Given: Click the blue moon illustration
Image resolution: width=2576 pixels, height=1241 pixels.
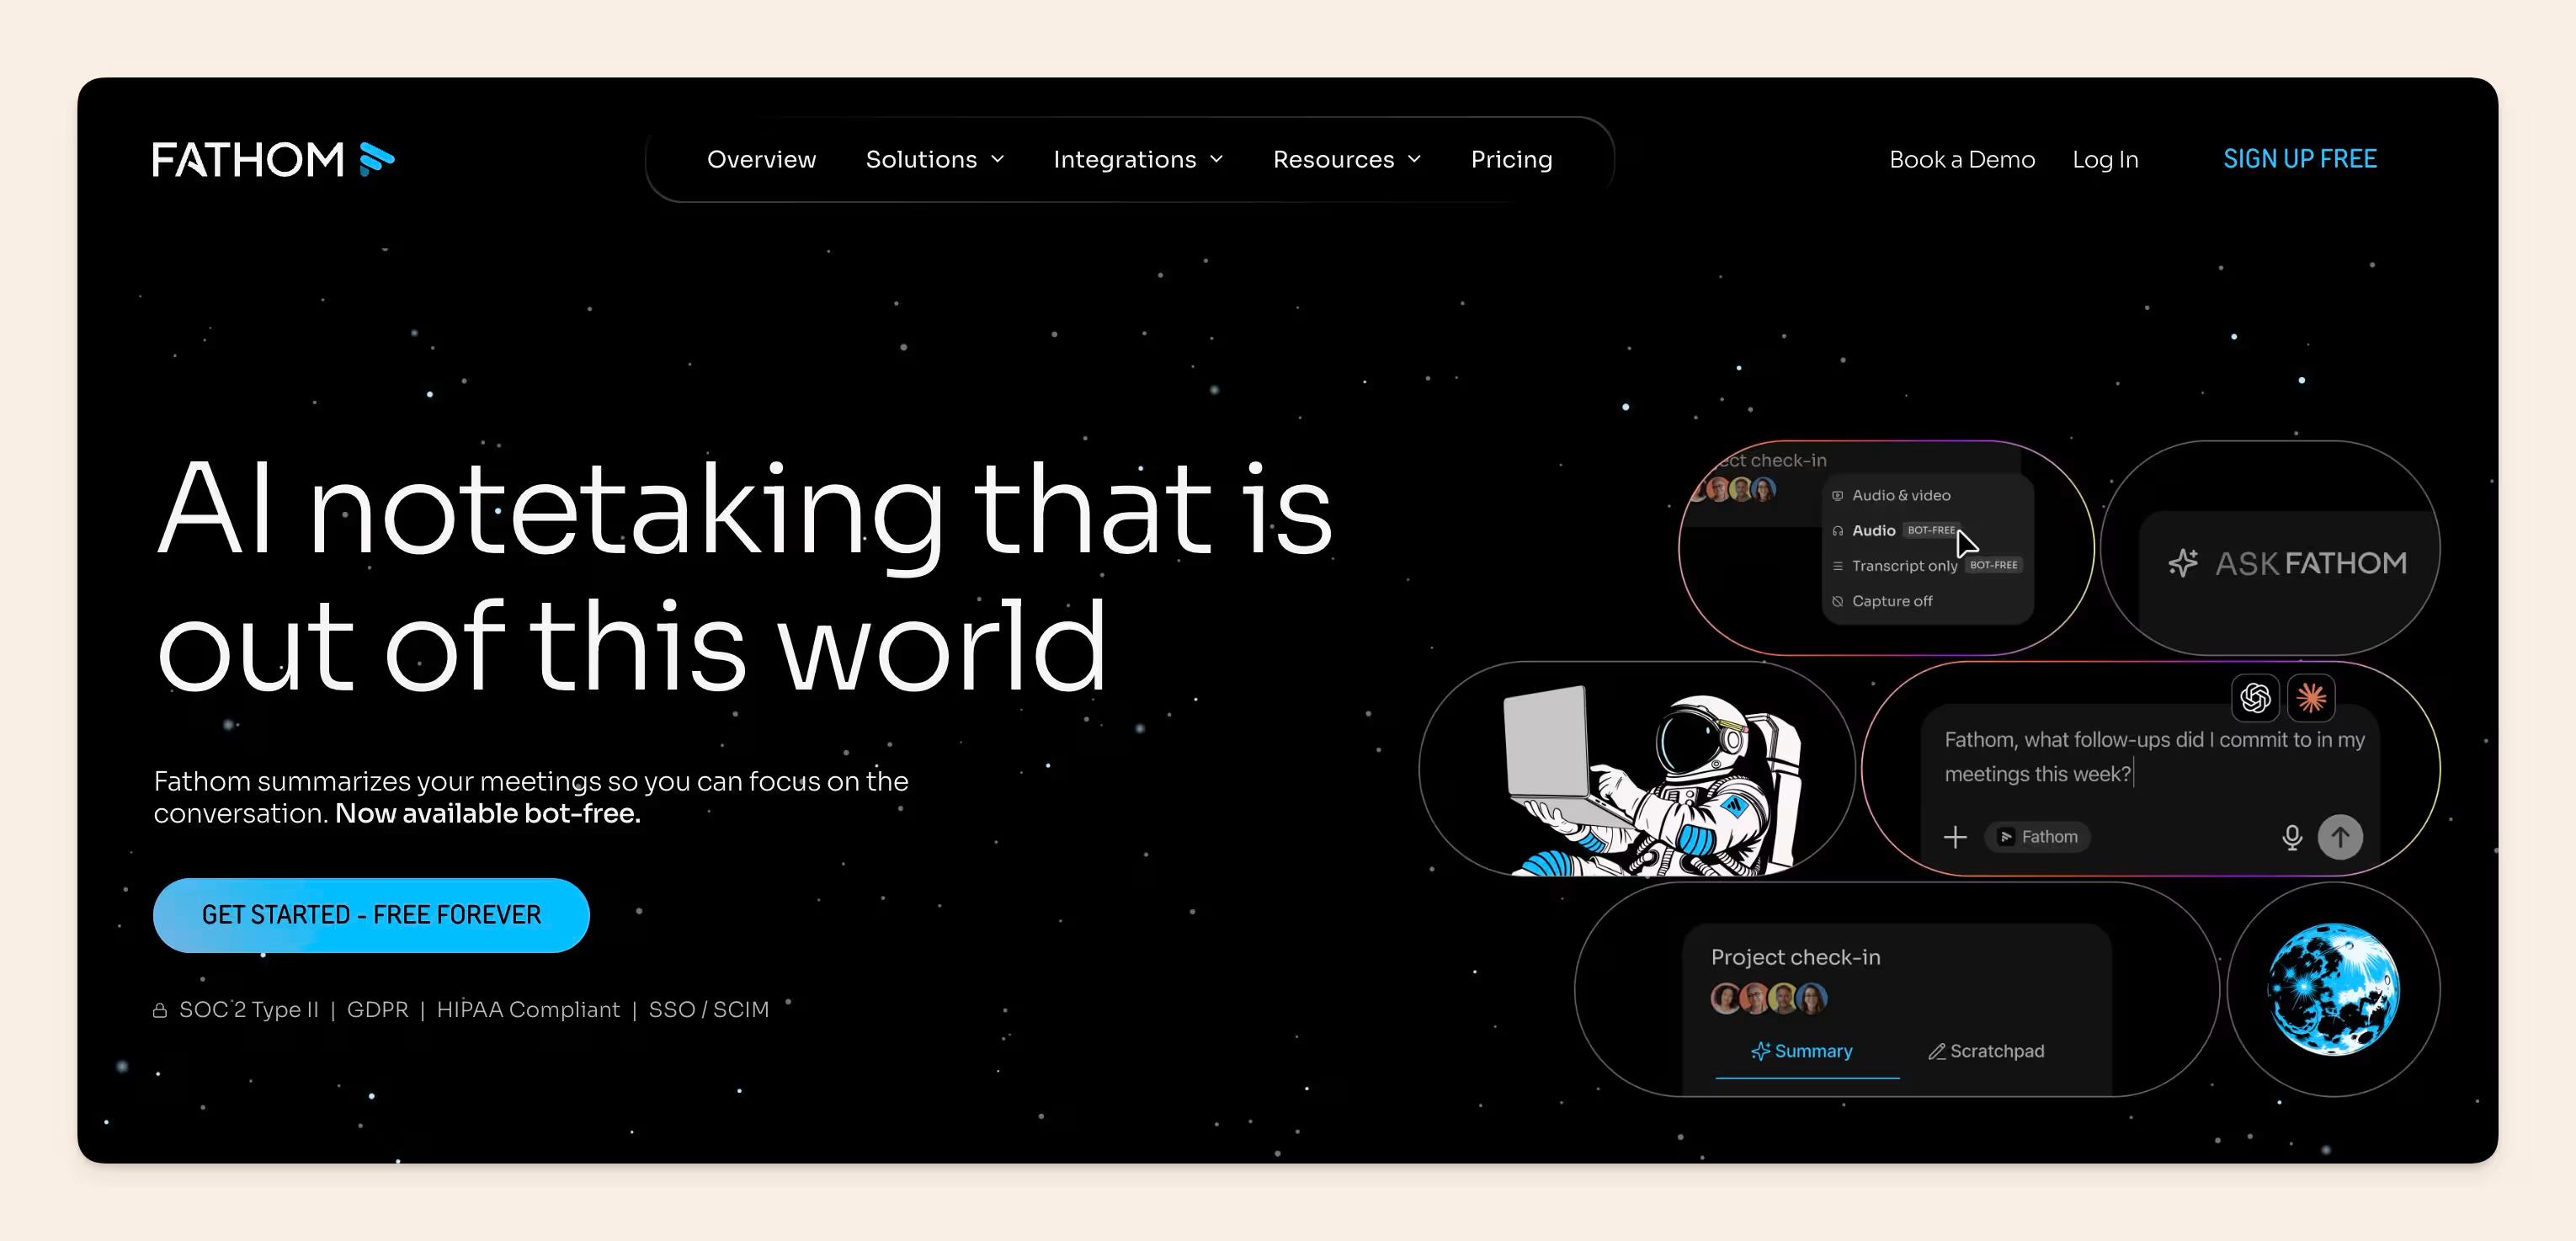Looking at the screenshot, I should click(x=2333, y=989).
